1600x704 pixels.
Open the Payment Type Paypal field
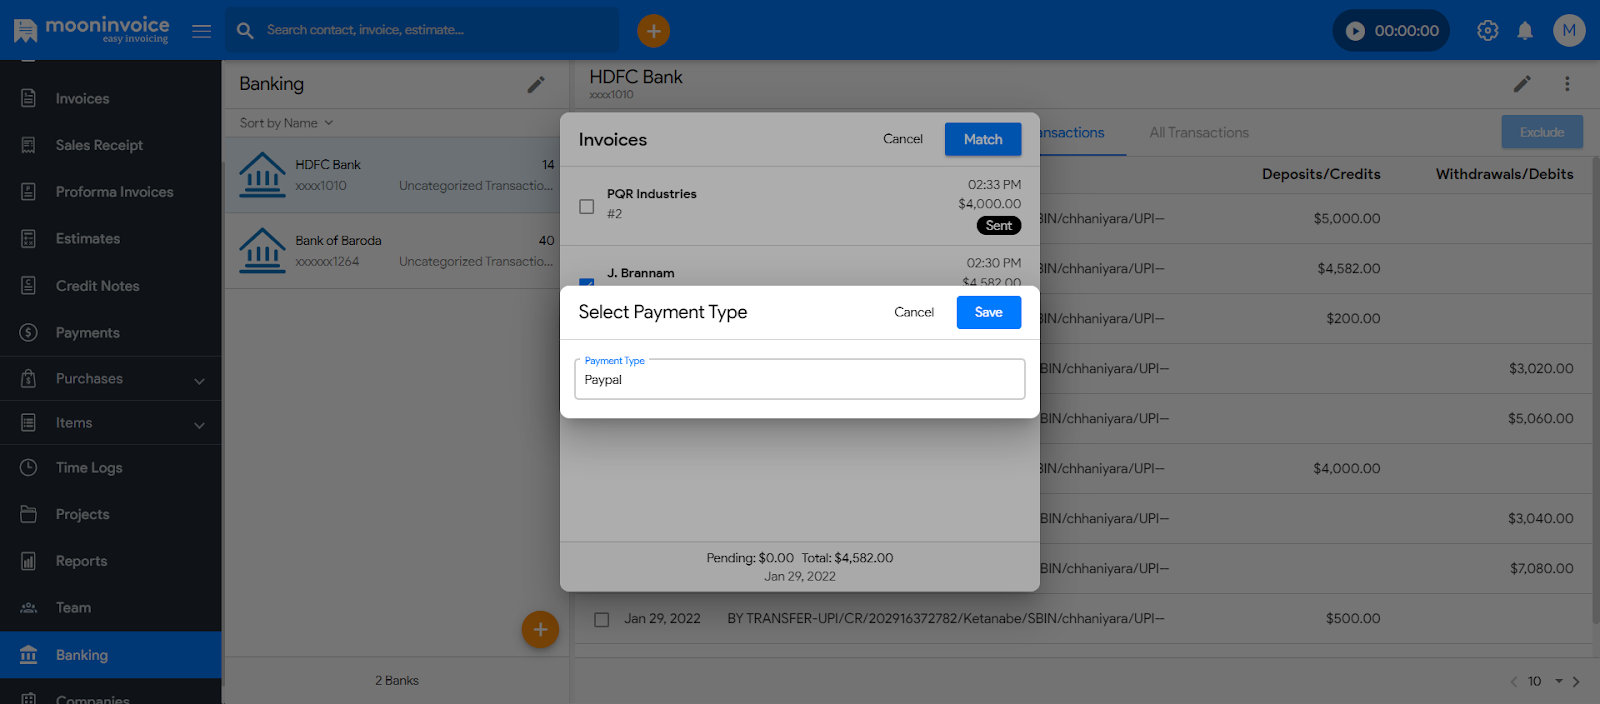click(x=800, y=379)
